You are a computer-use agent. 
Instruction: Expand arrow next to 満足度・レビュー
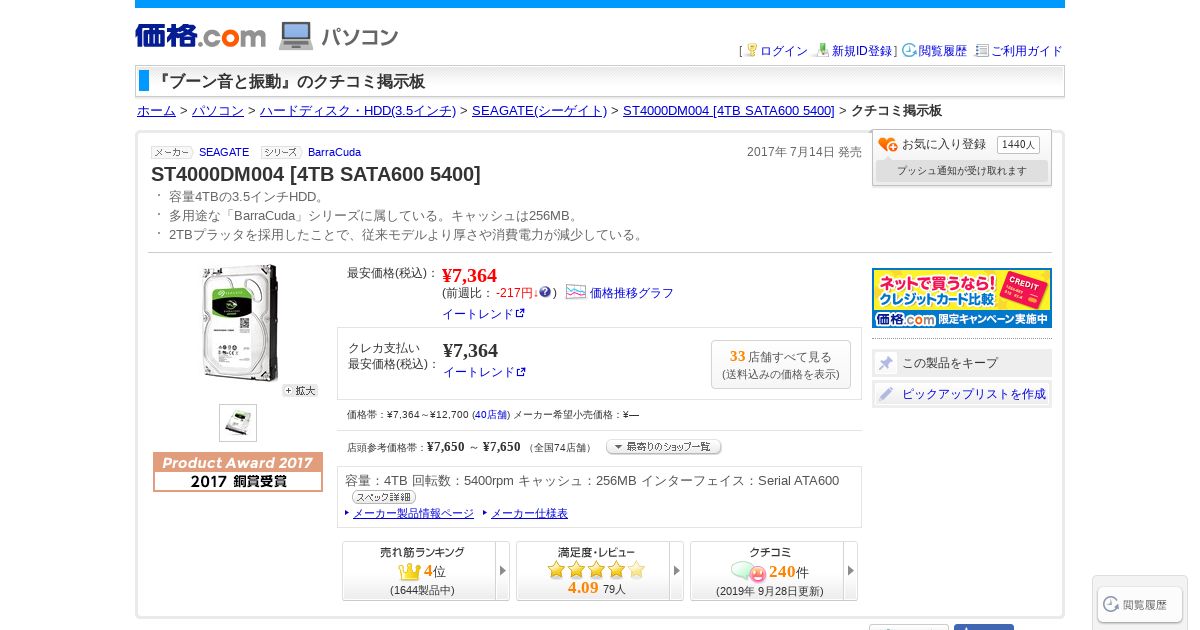click(677, 571)
